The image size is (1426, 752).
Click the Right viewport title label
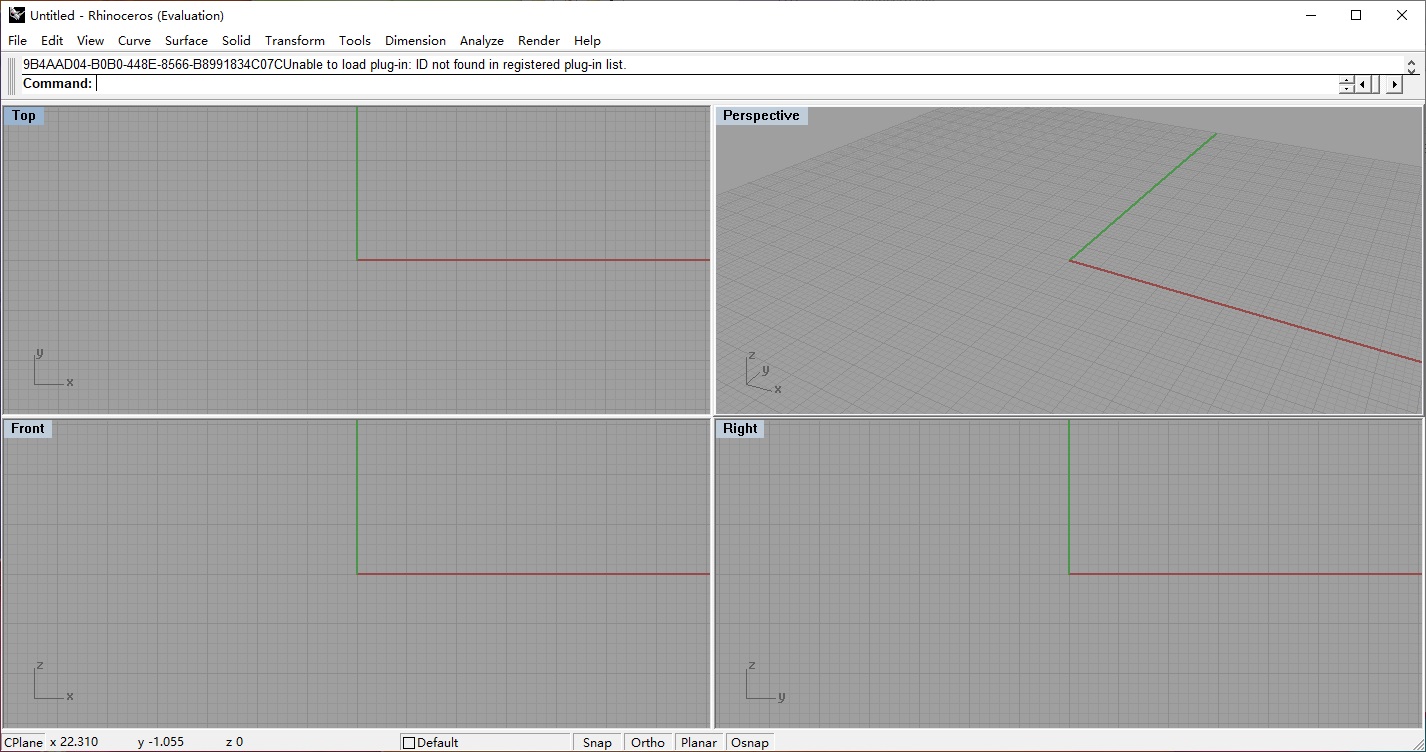(x=740, y=429)
